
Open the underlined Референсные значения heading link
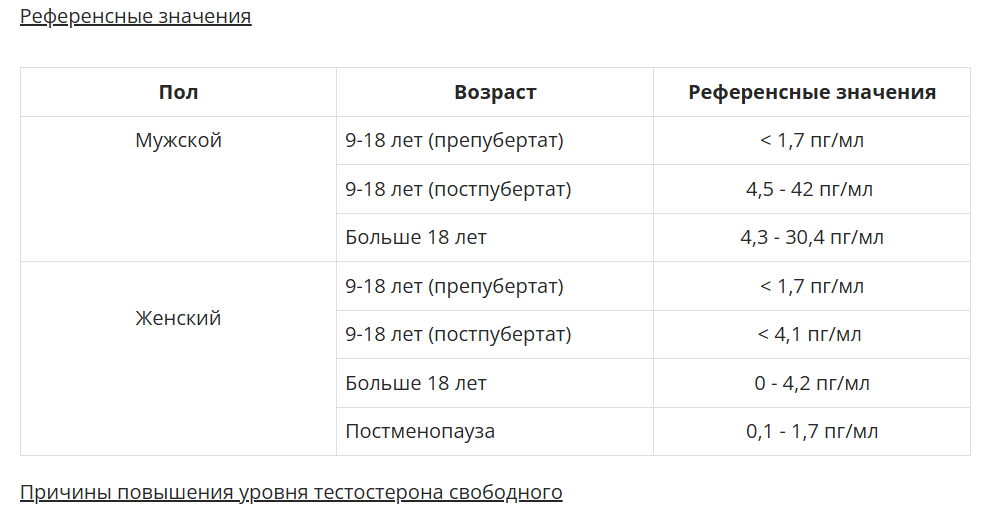coord(136,16)
